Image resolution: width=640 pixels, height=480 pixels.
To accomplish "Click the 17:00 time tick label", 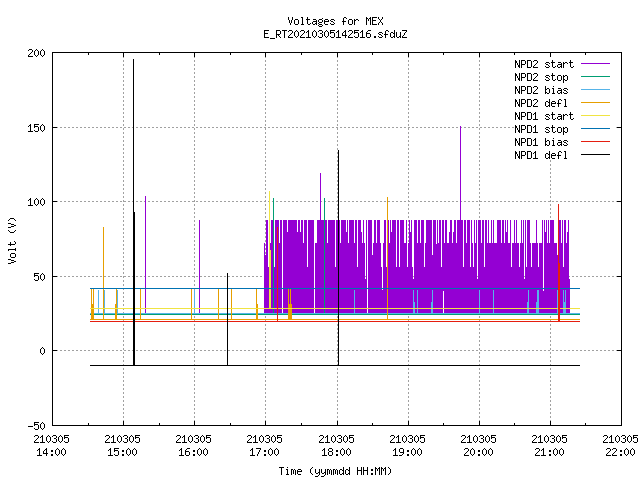I will point(264,452).
